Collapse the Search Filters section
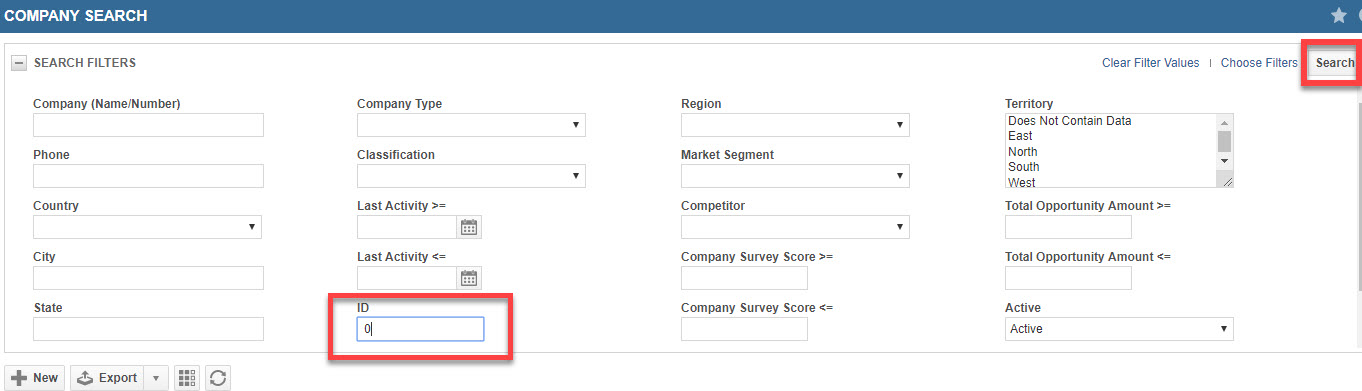The width and height of the screenshot is (1362, 391). pyautogui.click(x=19, y=63)
